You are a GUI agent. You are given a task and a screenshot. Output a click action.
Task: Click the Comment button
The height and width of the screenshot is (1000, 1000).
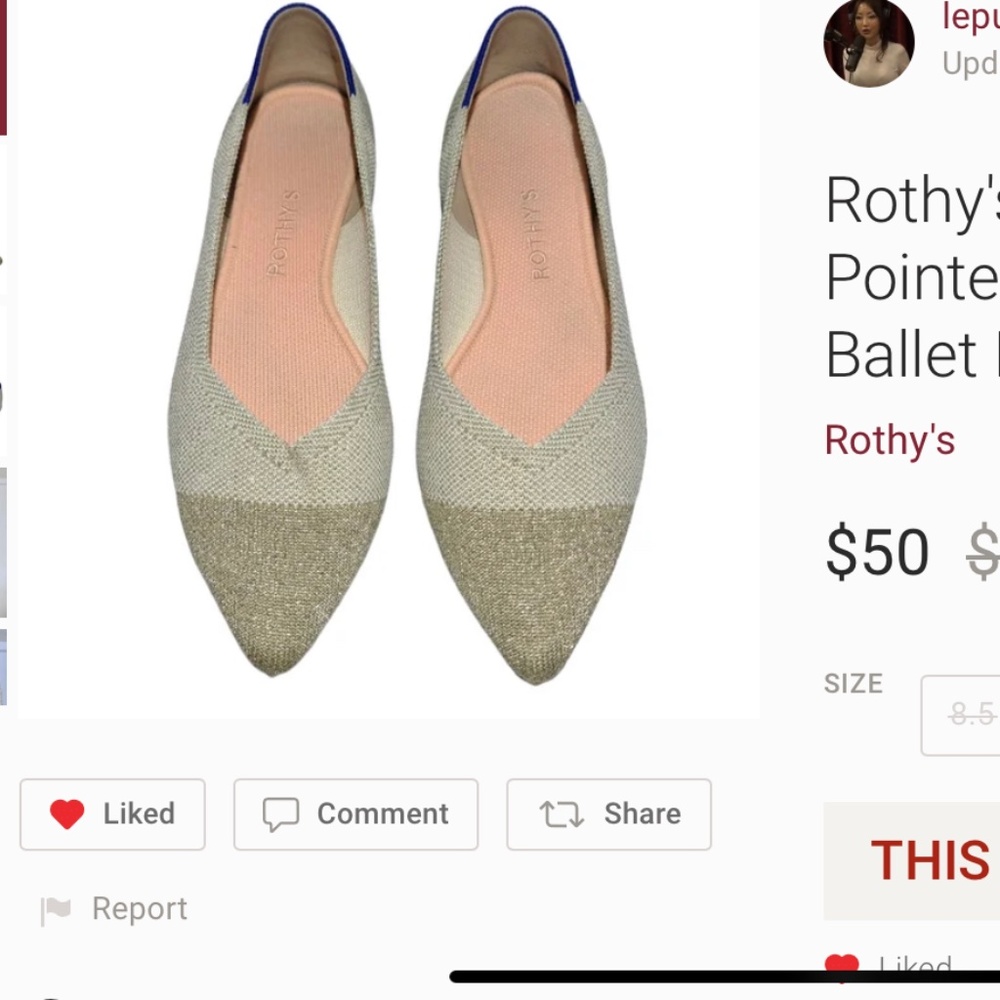pos(355,814)
